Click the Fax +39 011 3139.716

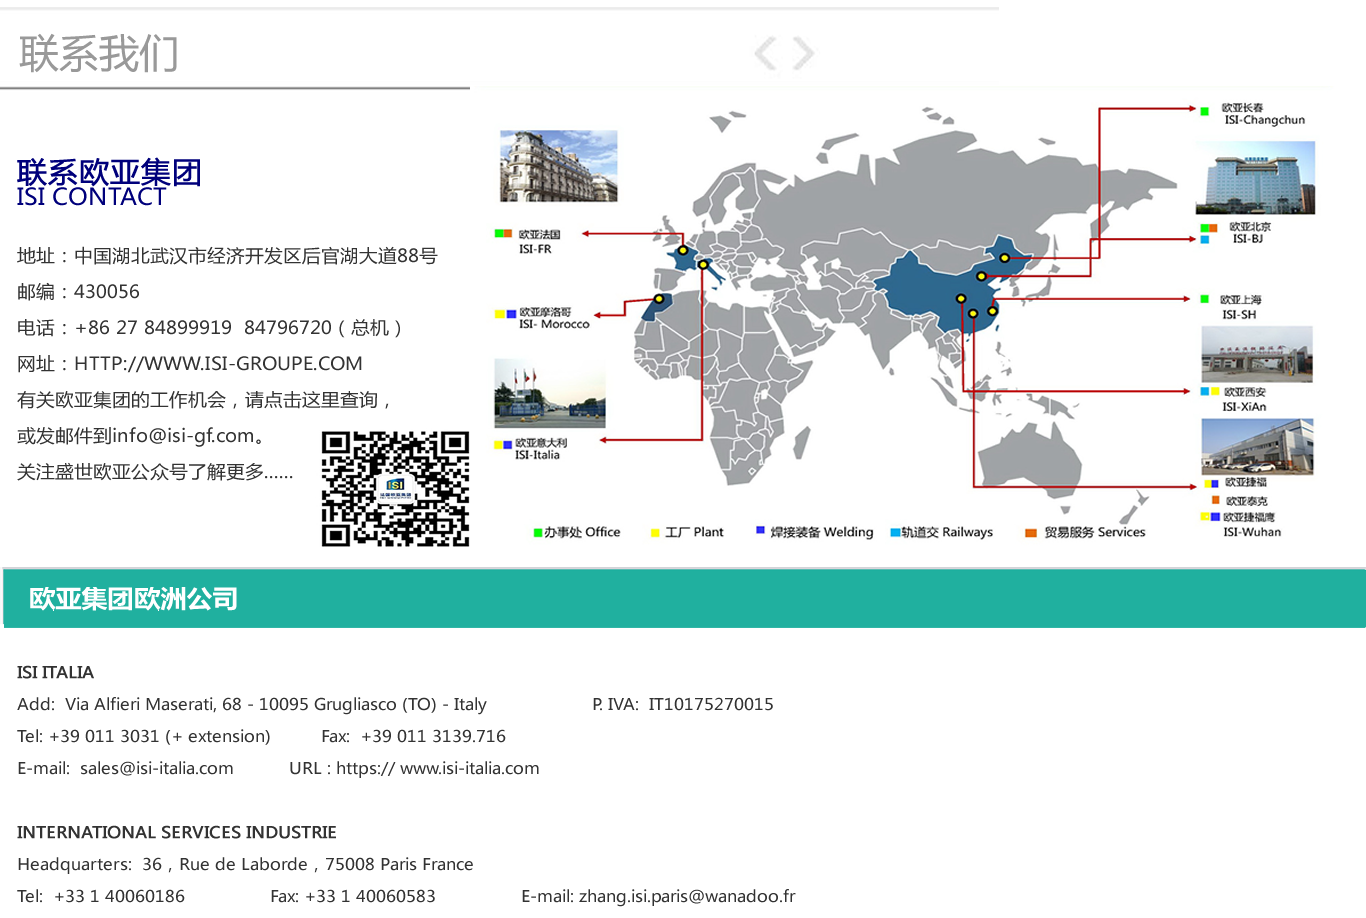pos(414,736)
